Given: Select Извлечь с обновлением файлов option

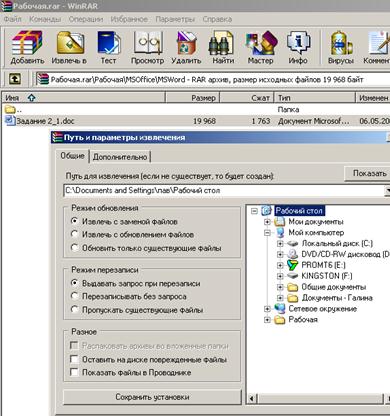Looking at the screenshot, I should pos(75,234).
